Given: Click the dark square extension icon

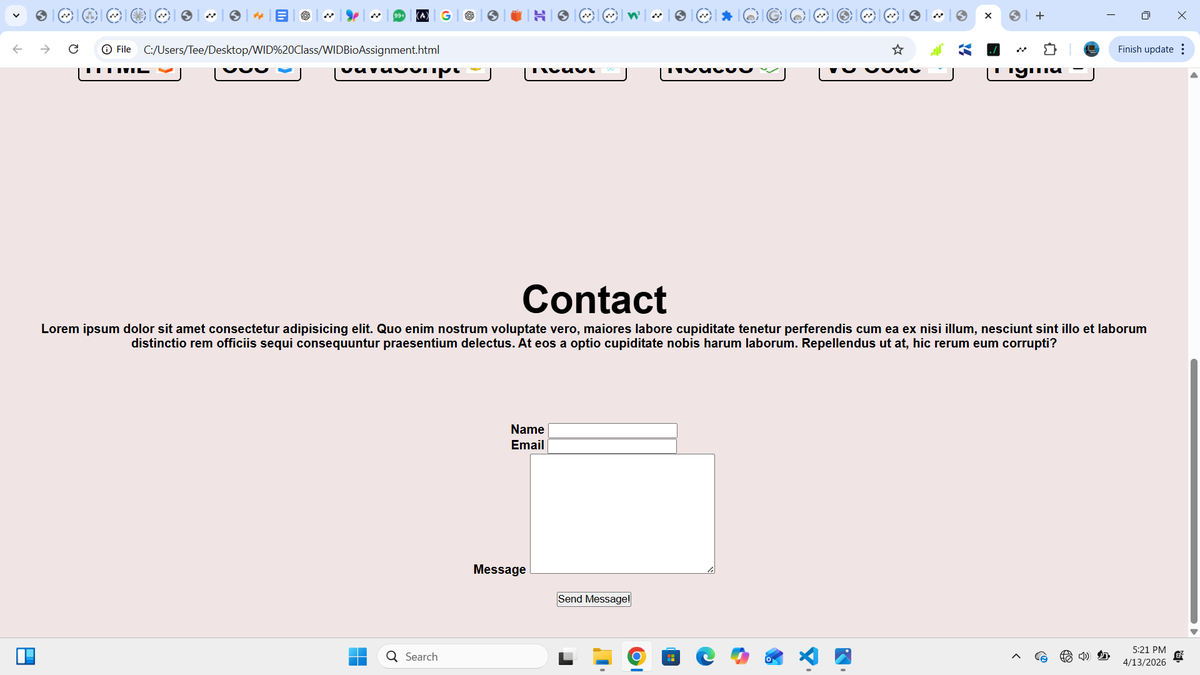Looking at the screenshot, I should tap(994, 49).
